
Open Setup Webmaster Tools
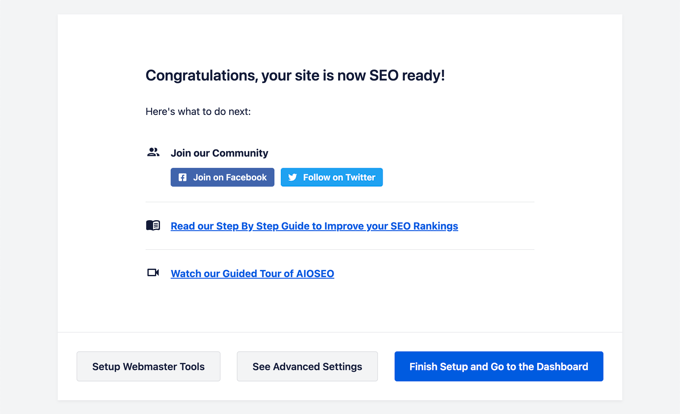149,366
